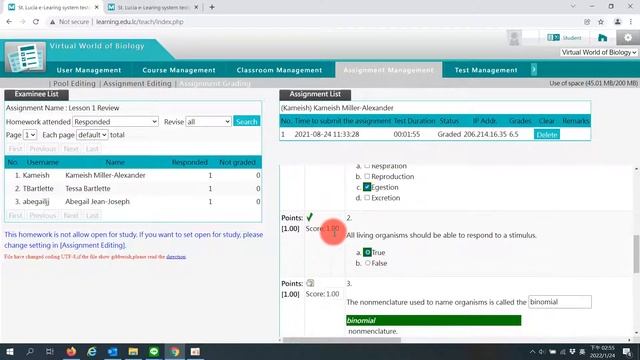The width and height of the screenshot is (640, 360).
Task: Open the direction link
Action: (176, 257)
